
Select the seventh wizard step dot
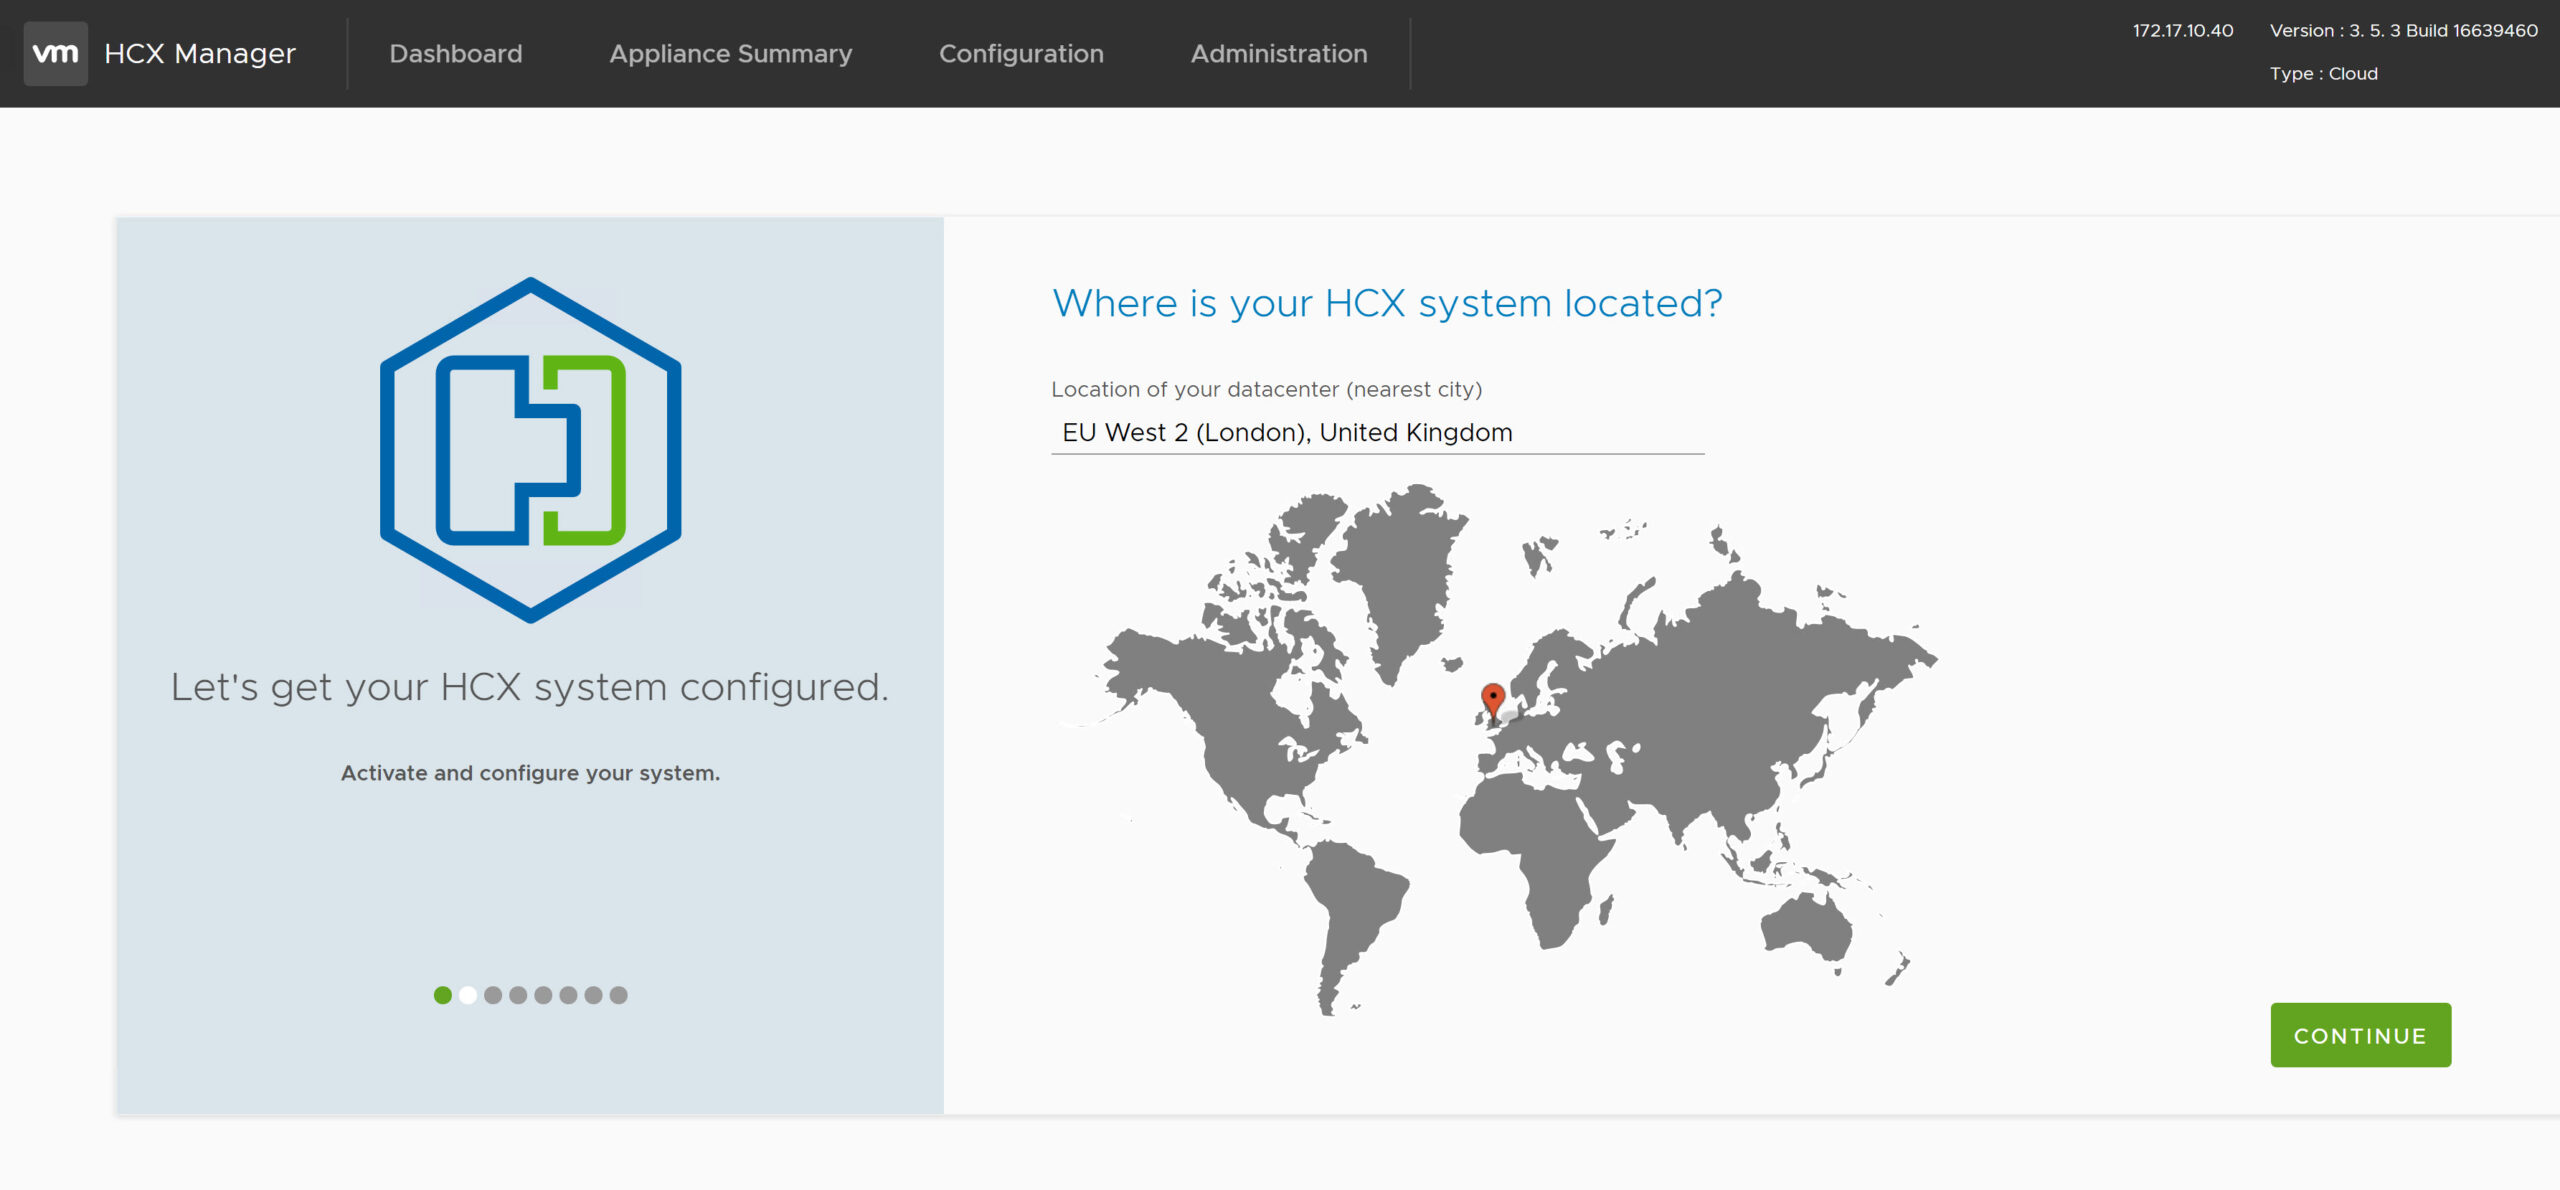(593, 995)
